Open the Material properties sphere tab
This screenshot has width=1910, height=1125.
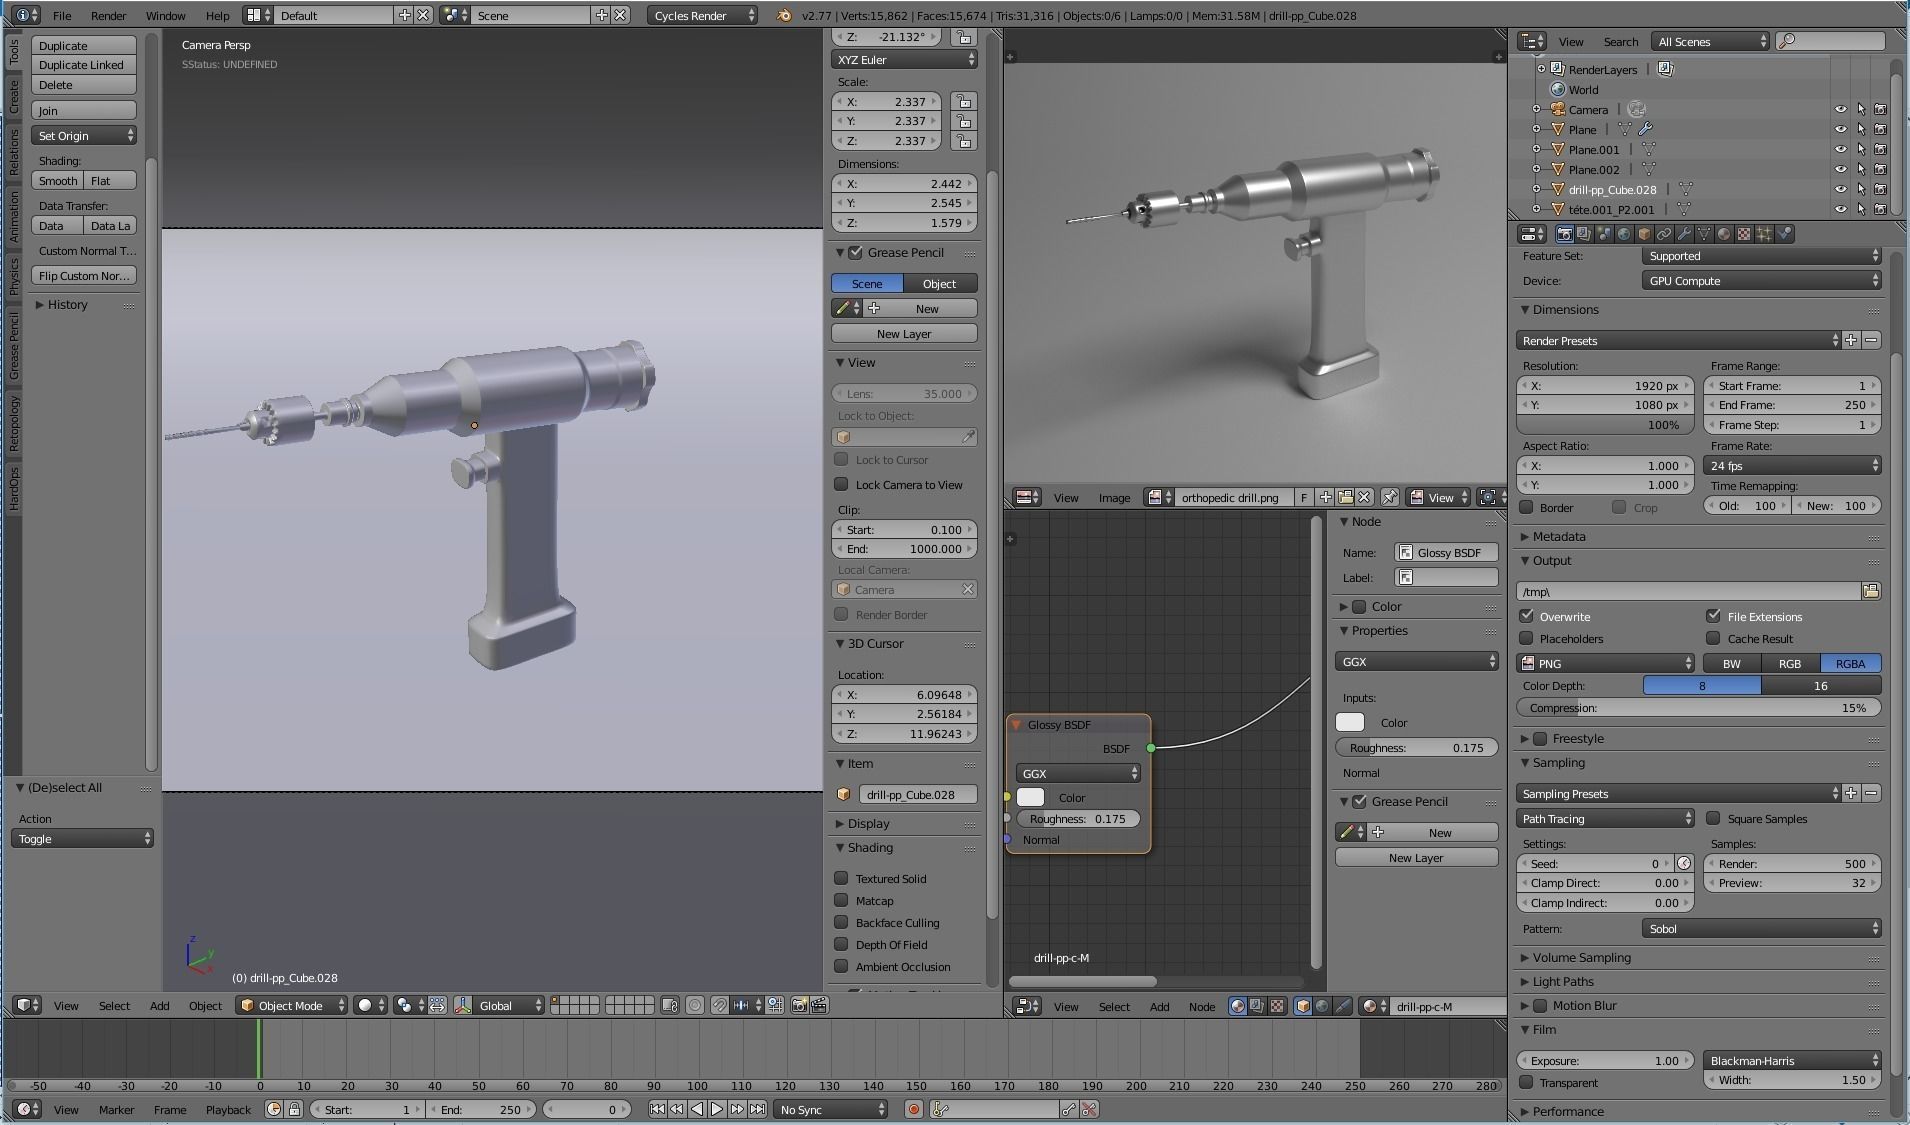point(1724,234)
